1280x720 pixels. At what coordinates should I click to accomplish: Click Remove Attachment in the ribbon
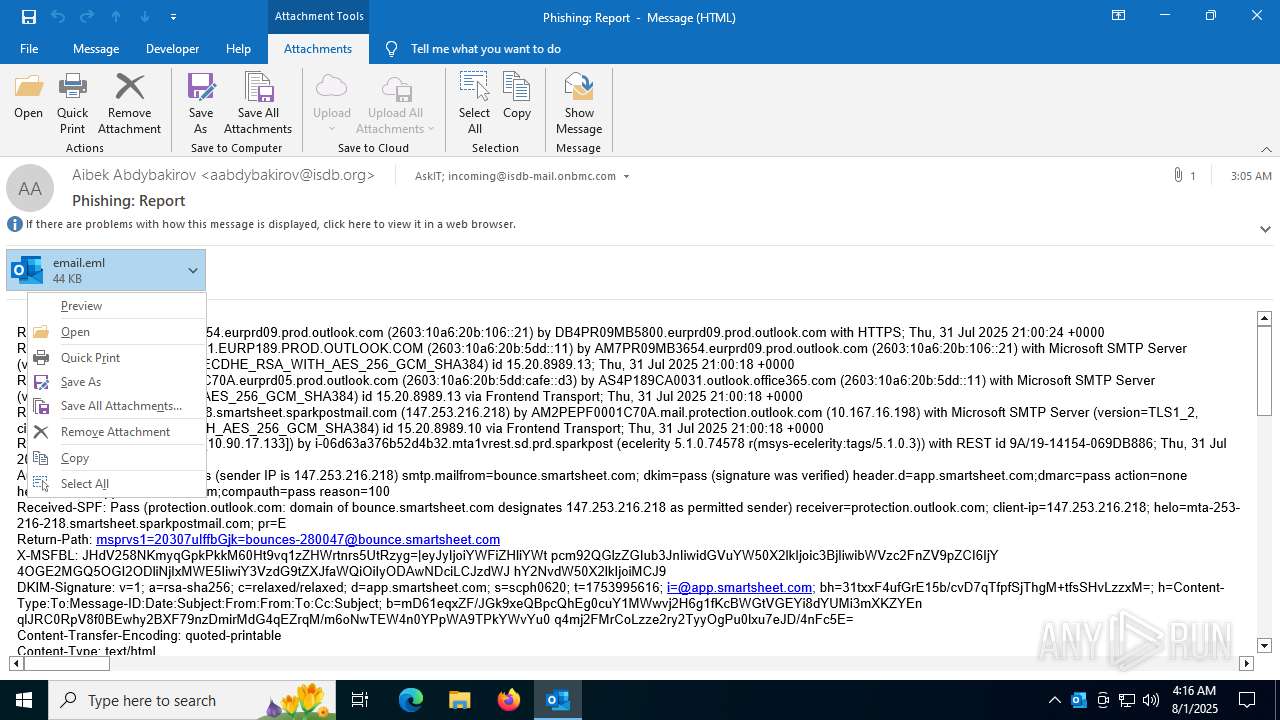[x=129, y=103]
